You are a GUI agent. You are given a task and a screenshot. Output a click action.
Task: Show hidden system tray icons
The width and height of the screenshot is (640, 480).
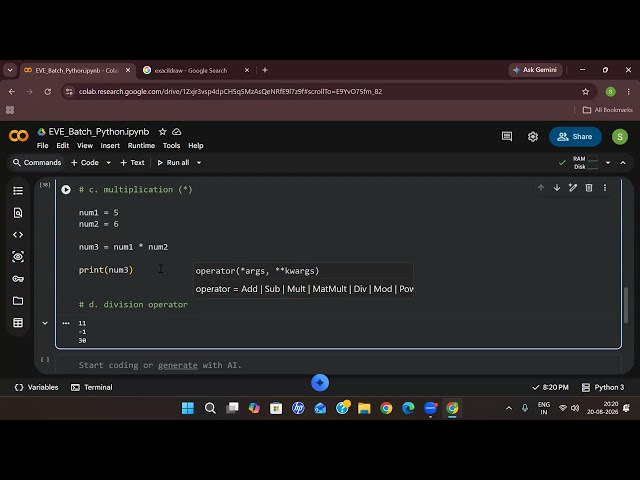coord(509,408)
